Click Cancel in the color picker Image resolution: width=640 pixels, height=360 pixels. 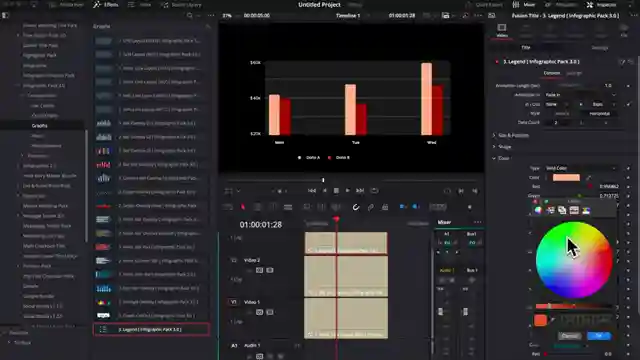pyautogui.click(x=569, y=336)
